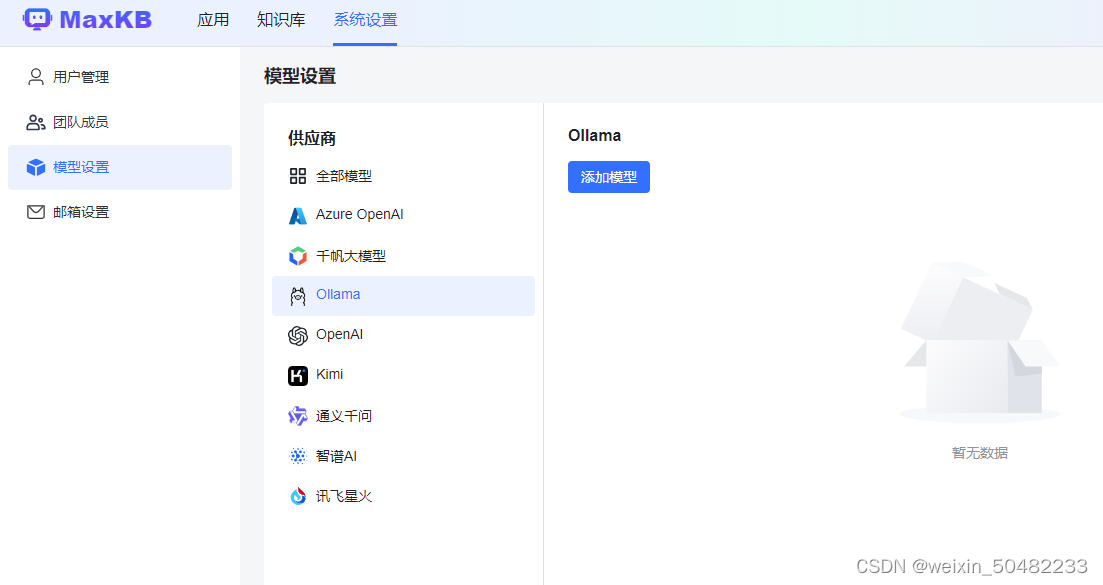Select the 通义千问 supplier
The height and width of the screenshot is (585, 1103).
[403, 416]
